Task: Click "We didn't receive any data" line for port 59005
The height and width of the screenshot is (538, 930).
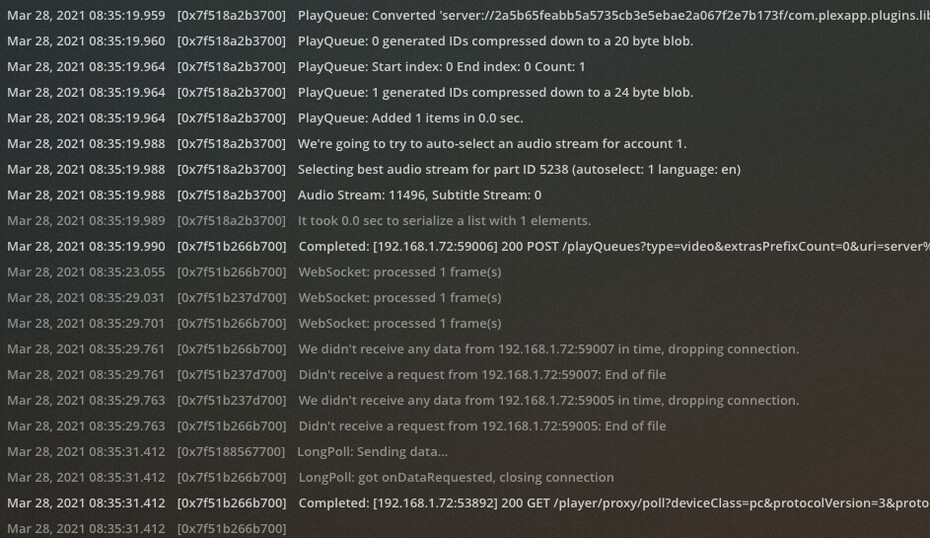Action: pyautogui.click(x=548, y=401)
